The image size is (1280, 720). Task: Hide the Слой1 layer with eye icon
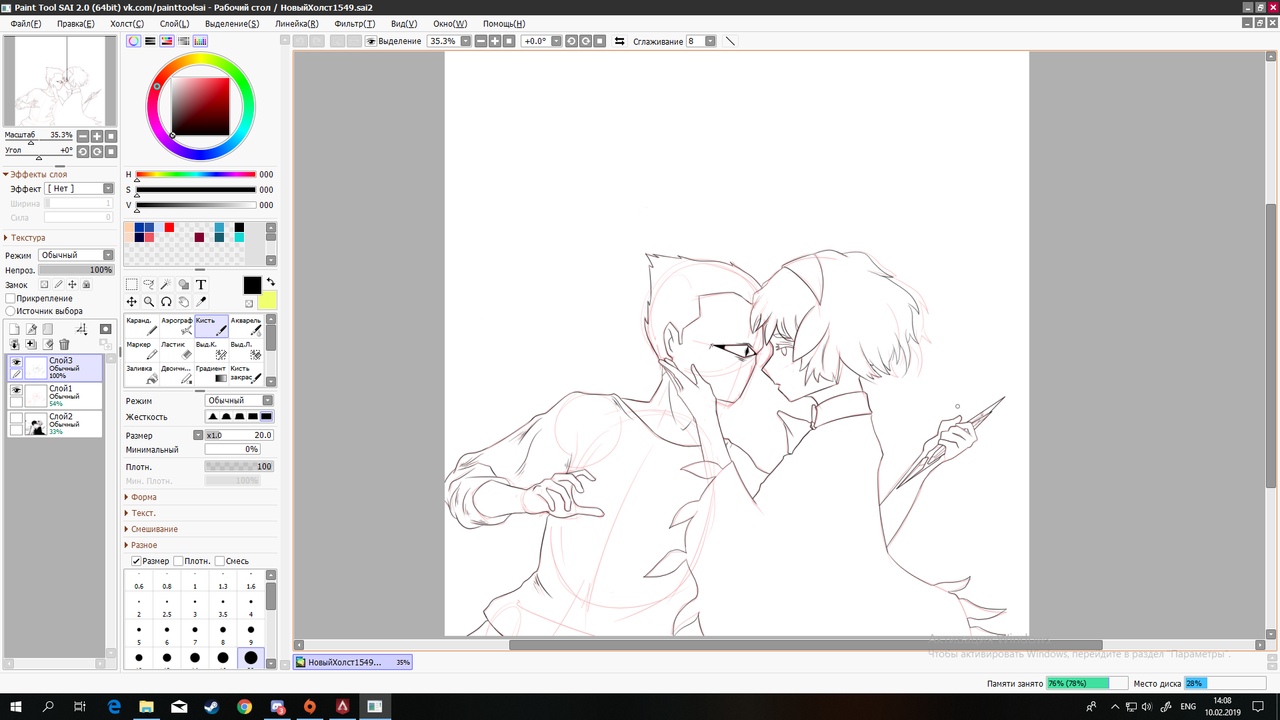tap(16, 390)
